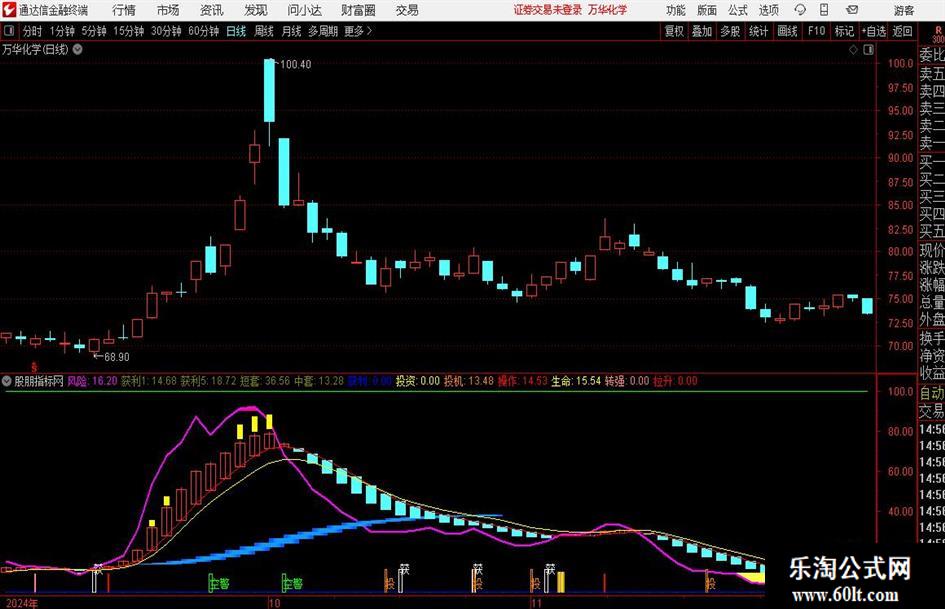Viewport: 945px width, 609px height.
Task: Click the diamond icon at chart top right
Action: click(853, 50)
